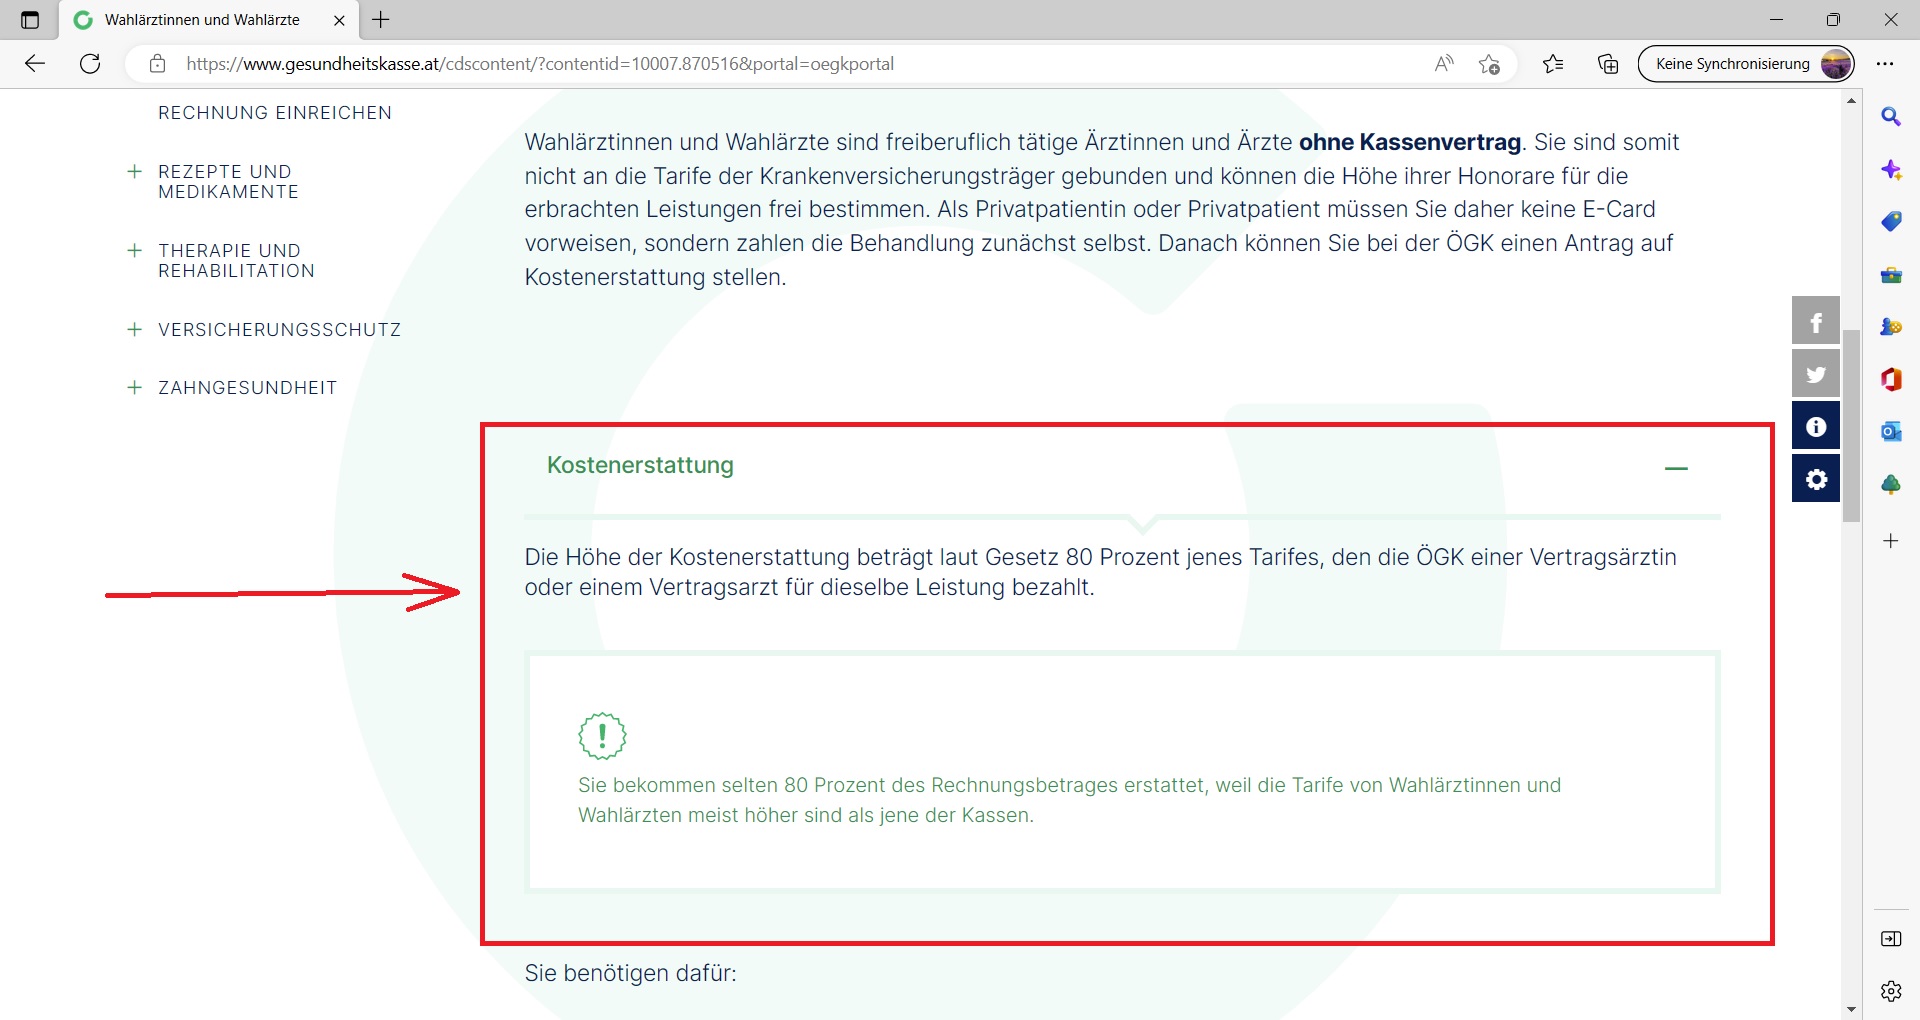This screenshot has height=1020, width=1920.
Task: Open Outlook in the Edge sidebar
Action: click(1890, 432)
